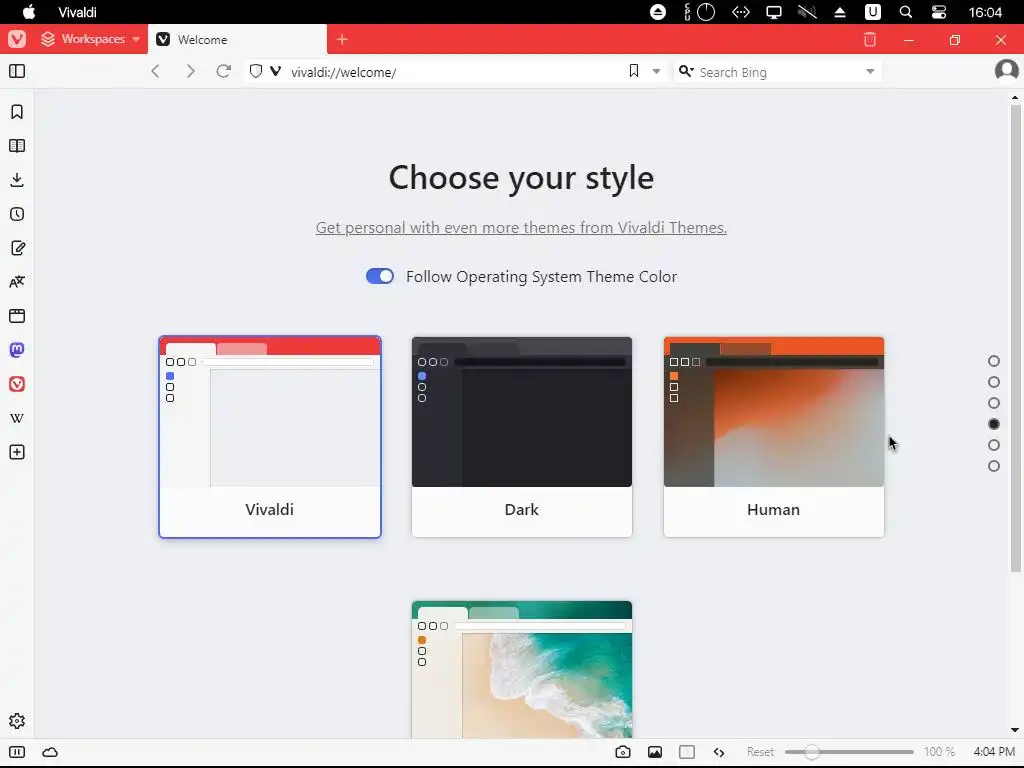Click the address bar URL field
This screenshot has width=1024, height=768.
coord(454,72)
